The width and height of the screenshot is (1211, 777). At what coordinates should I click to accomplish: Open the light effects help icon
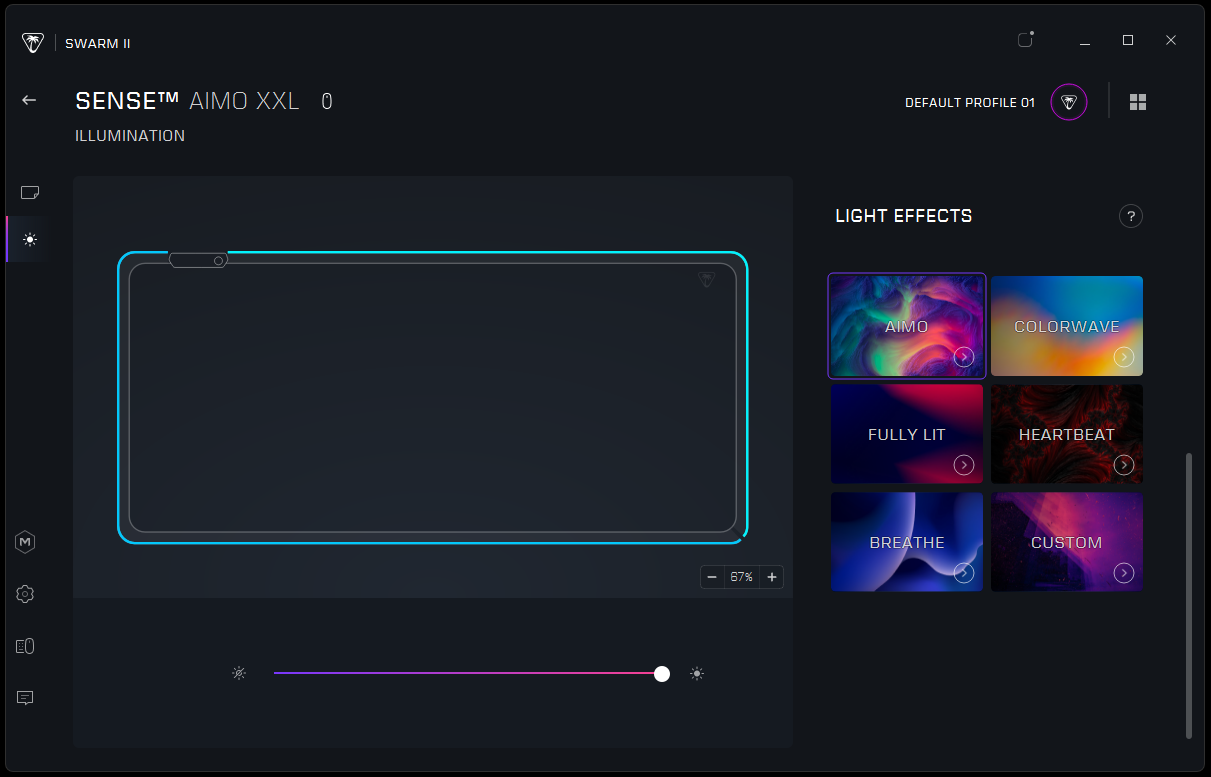[1130, 216]
